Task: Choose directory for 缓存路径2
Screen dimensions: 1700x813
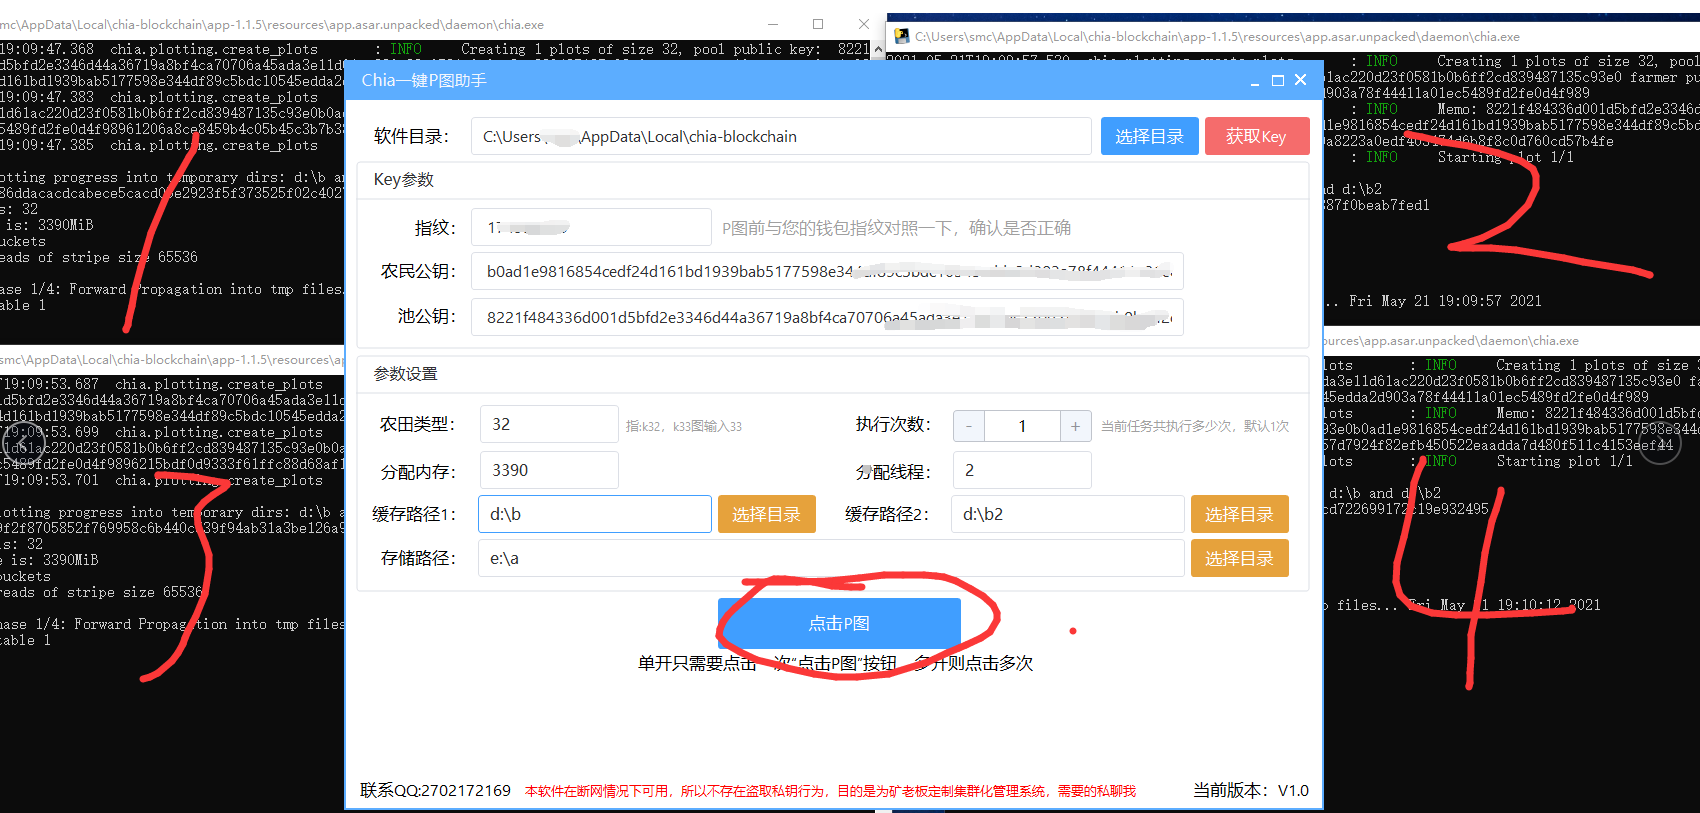Action: coord(1239,514)
